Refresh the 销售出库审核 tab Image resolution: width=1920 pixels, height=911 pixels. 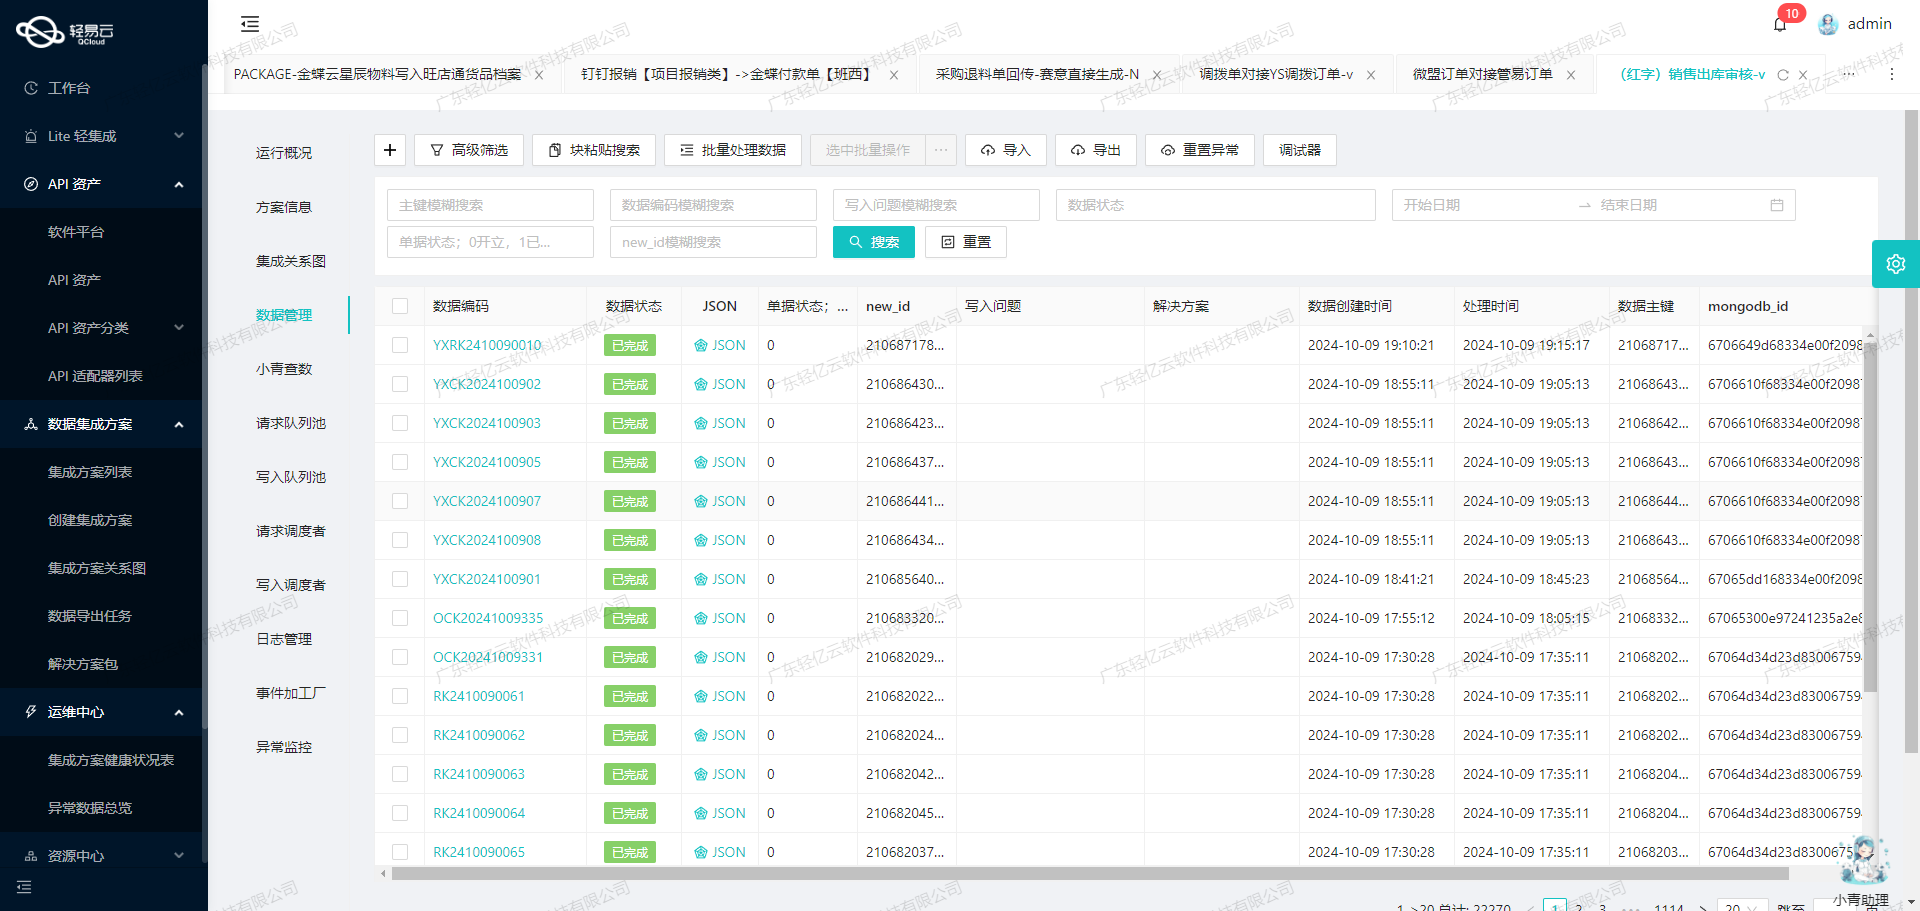click(x=1783, y=74)
